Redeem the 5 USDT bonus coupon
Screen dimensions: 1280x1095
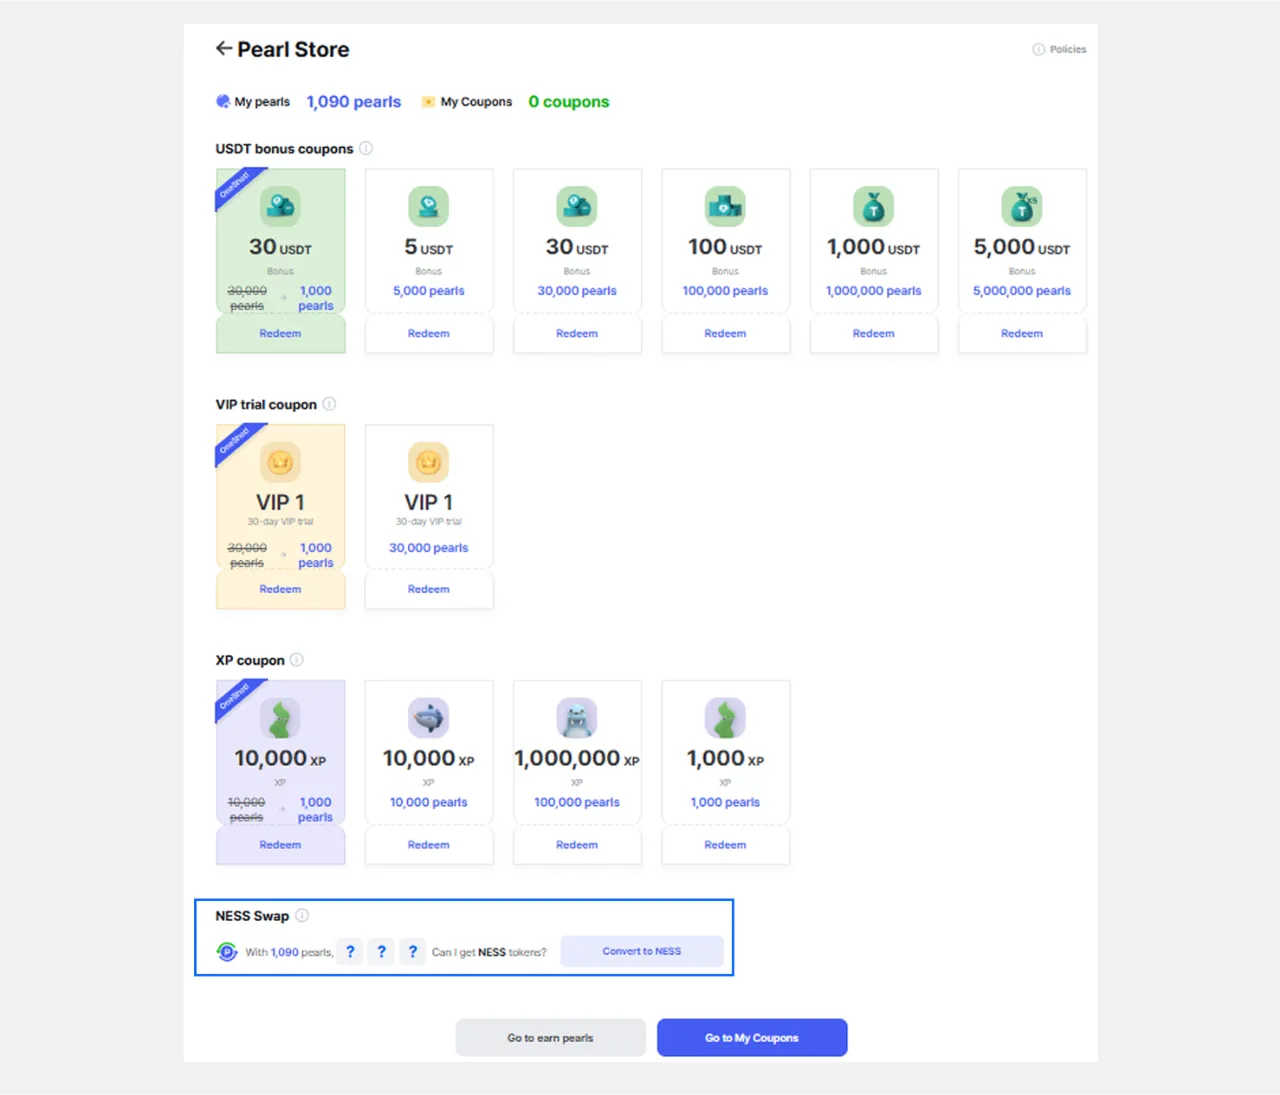tap(428, 334)
